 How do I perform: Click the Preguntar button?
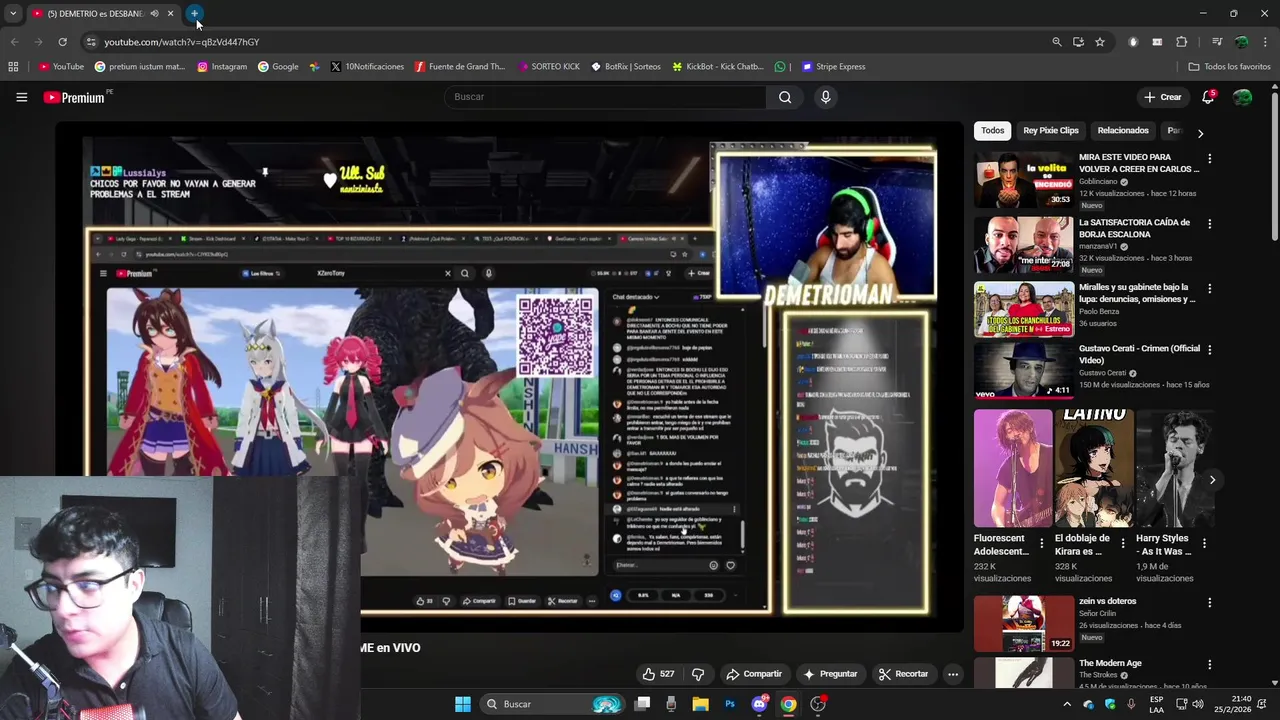pyautogui.click(x=830, y=674)
